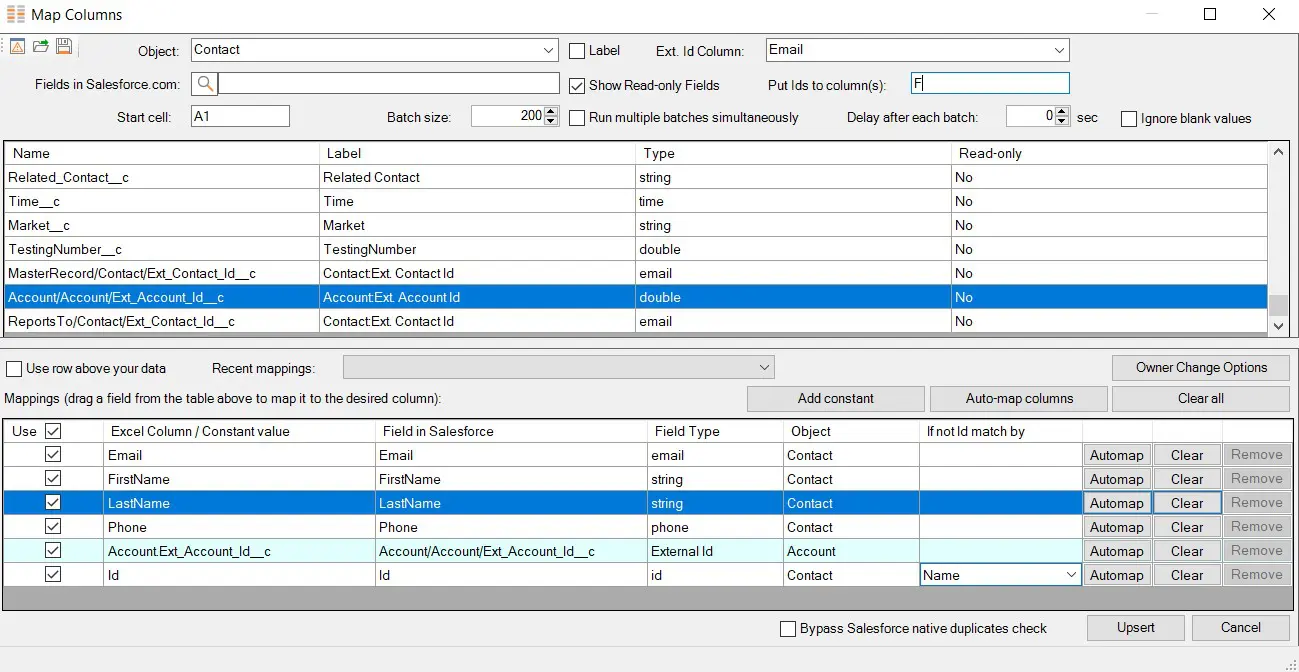Click the Map Columns window icon in the title bar
The height and width of the screenshot is (672, 1299).
[x=15, y=15]
